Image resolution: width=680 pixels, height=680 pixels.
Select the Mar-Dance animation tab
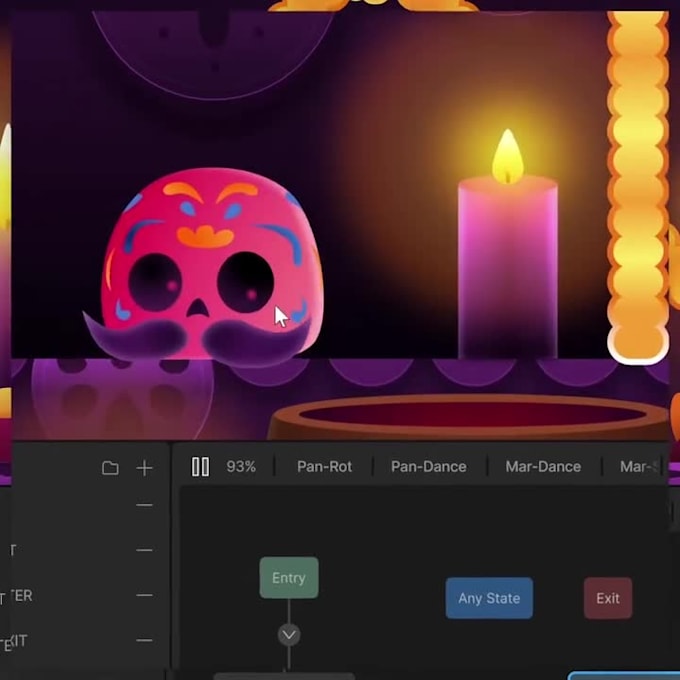(543, 467)
